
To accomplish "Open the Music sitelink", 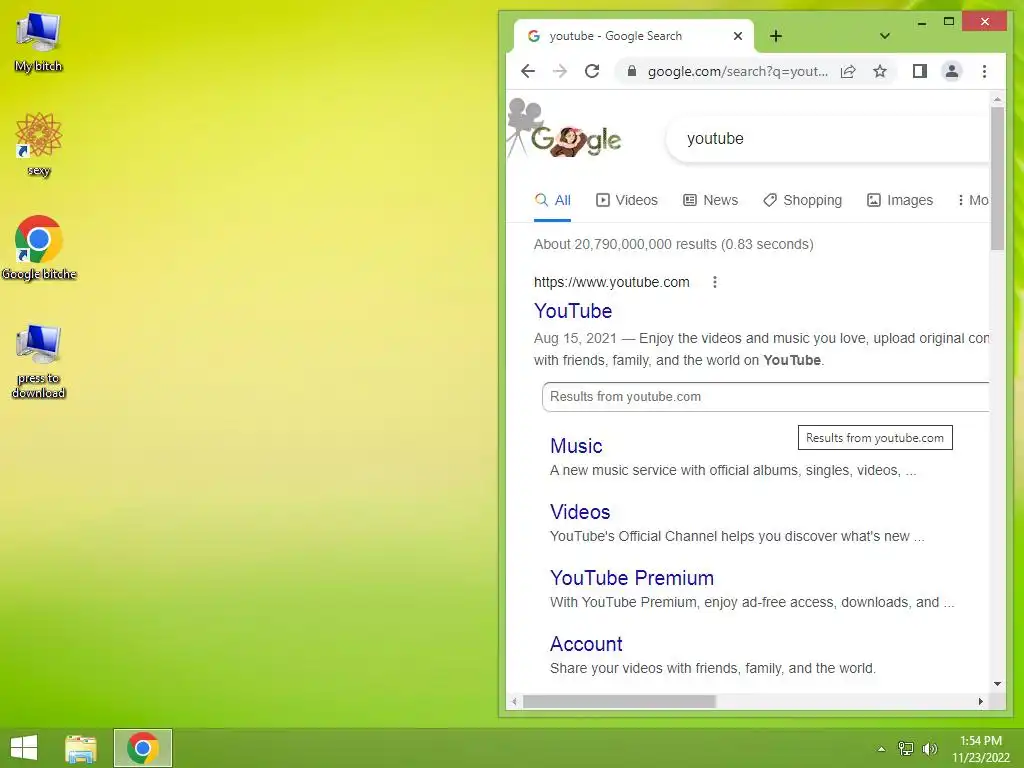I will tap(576, 445).
